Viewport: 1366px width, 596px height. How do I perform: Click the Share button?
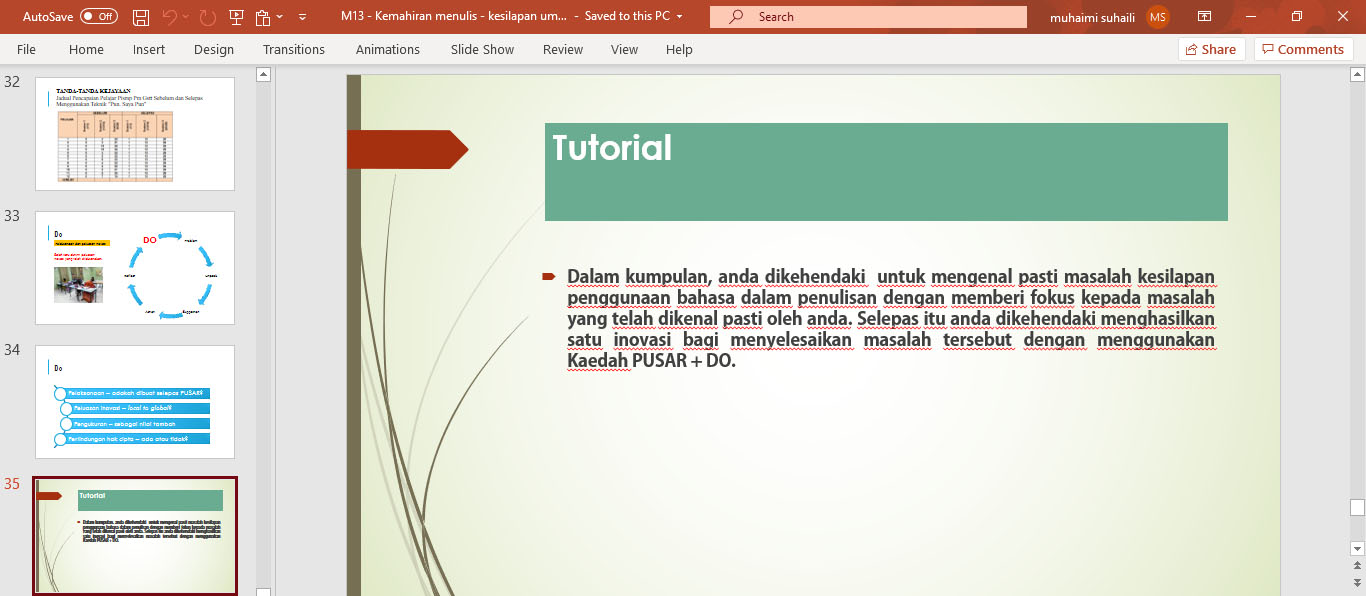tap(1210, 49)
